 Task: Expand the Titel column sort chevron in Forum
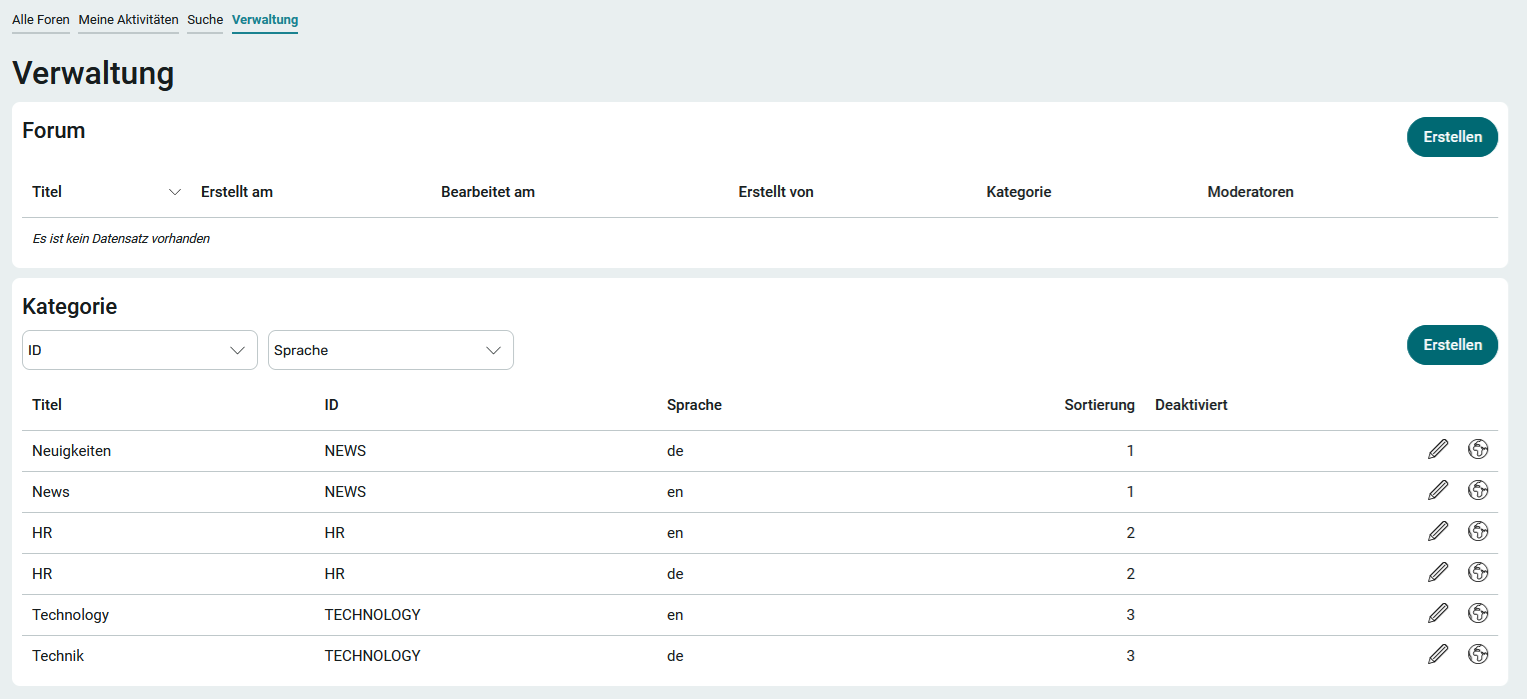pos(176,192)
